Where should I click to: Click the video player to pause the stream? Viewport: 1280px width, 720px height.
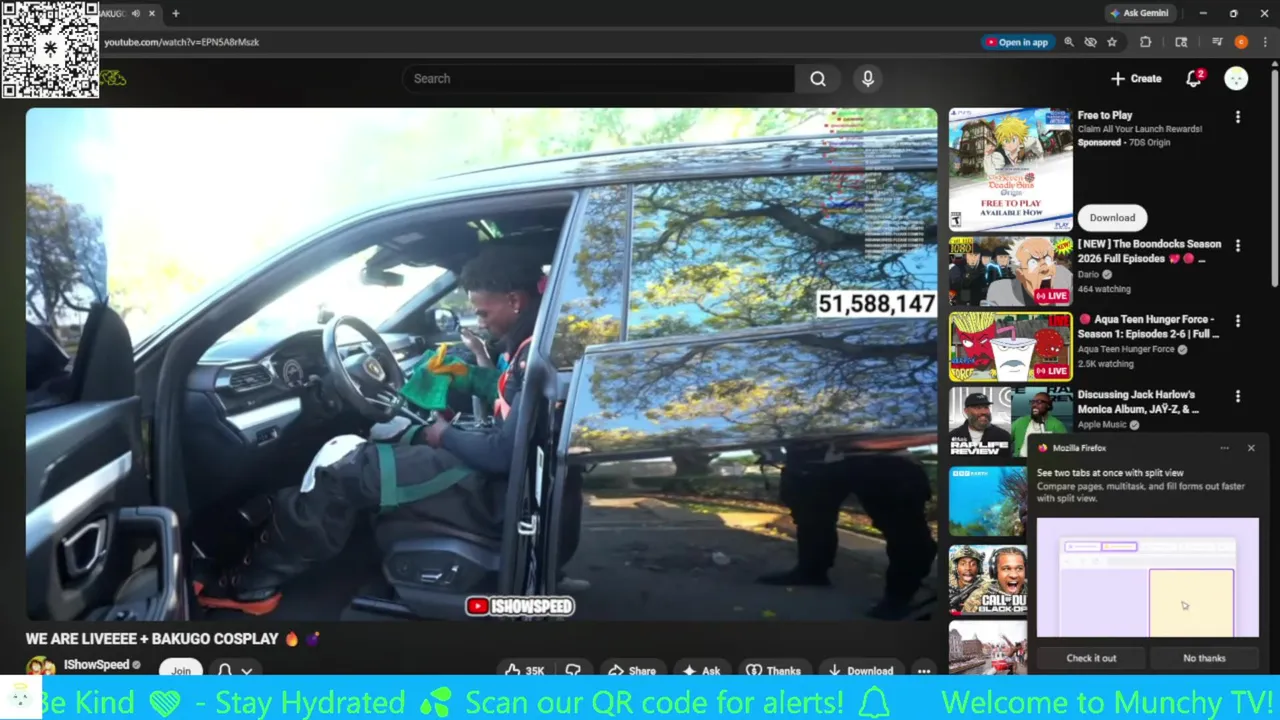coord(481,364)
